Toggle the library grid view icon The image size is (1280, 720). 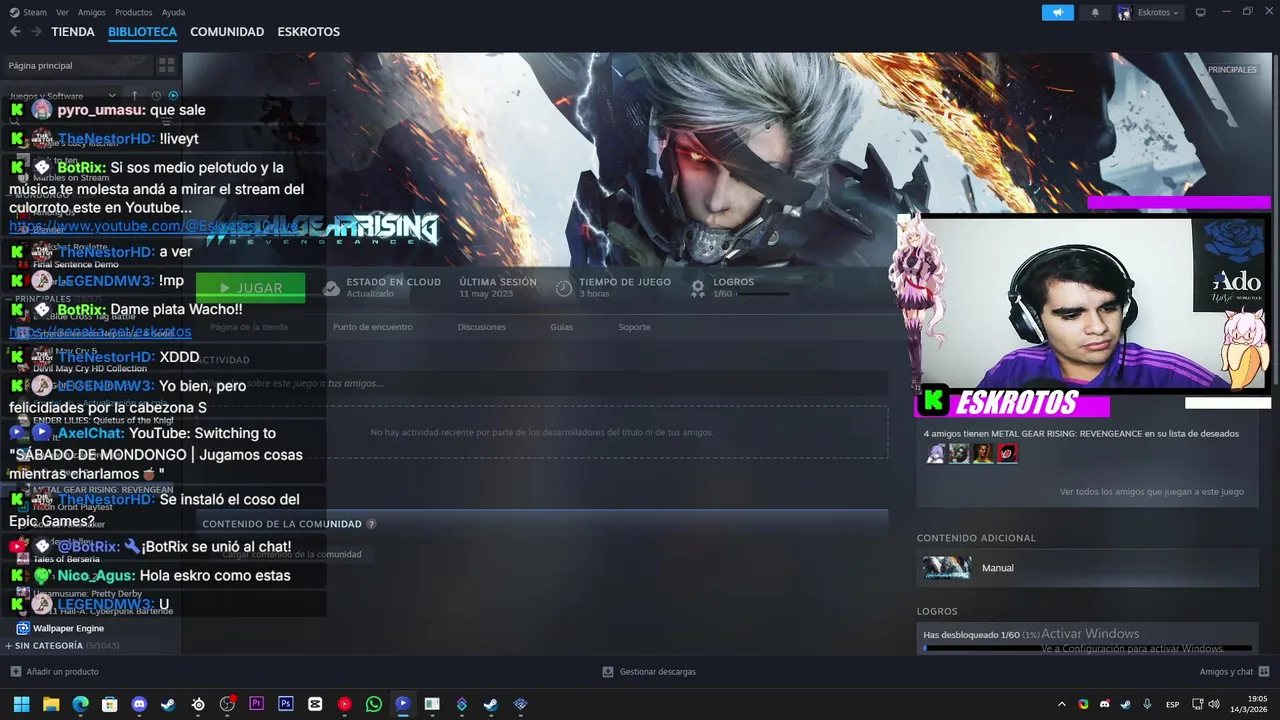[166, 65]
